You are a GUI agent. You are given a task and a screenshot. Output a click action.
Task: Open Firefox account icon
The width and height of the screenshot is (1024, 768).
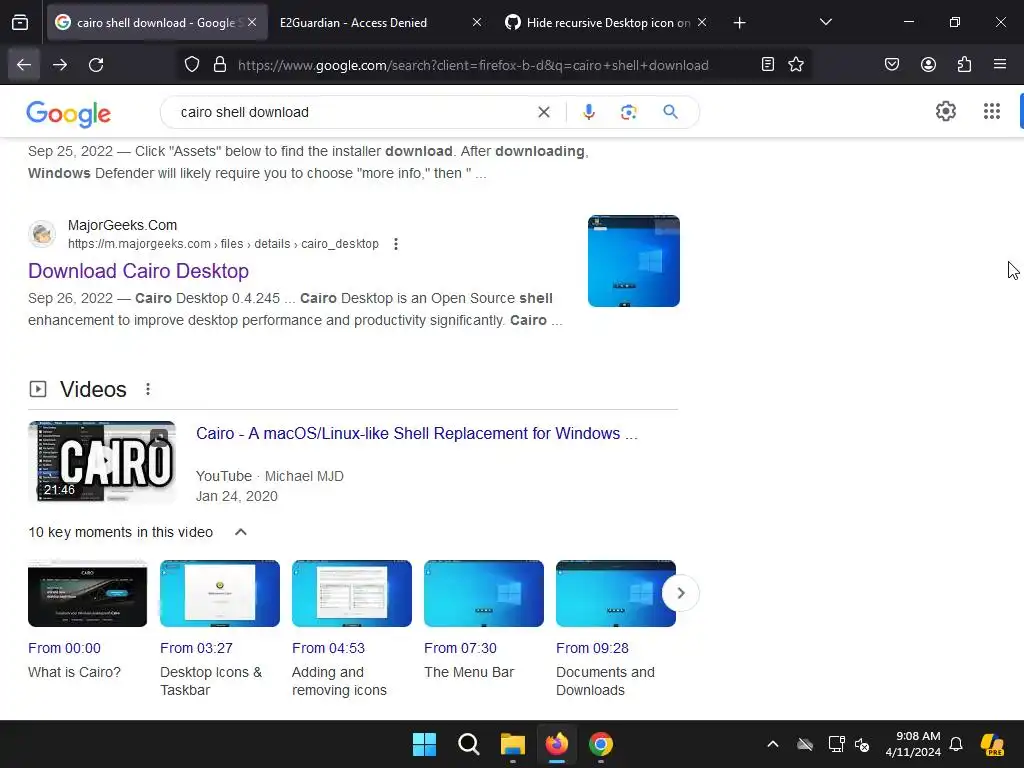click(928, 65)
